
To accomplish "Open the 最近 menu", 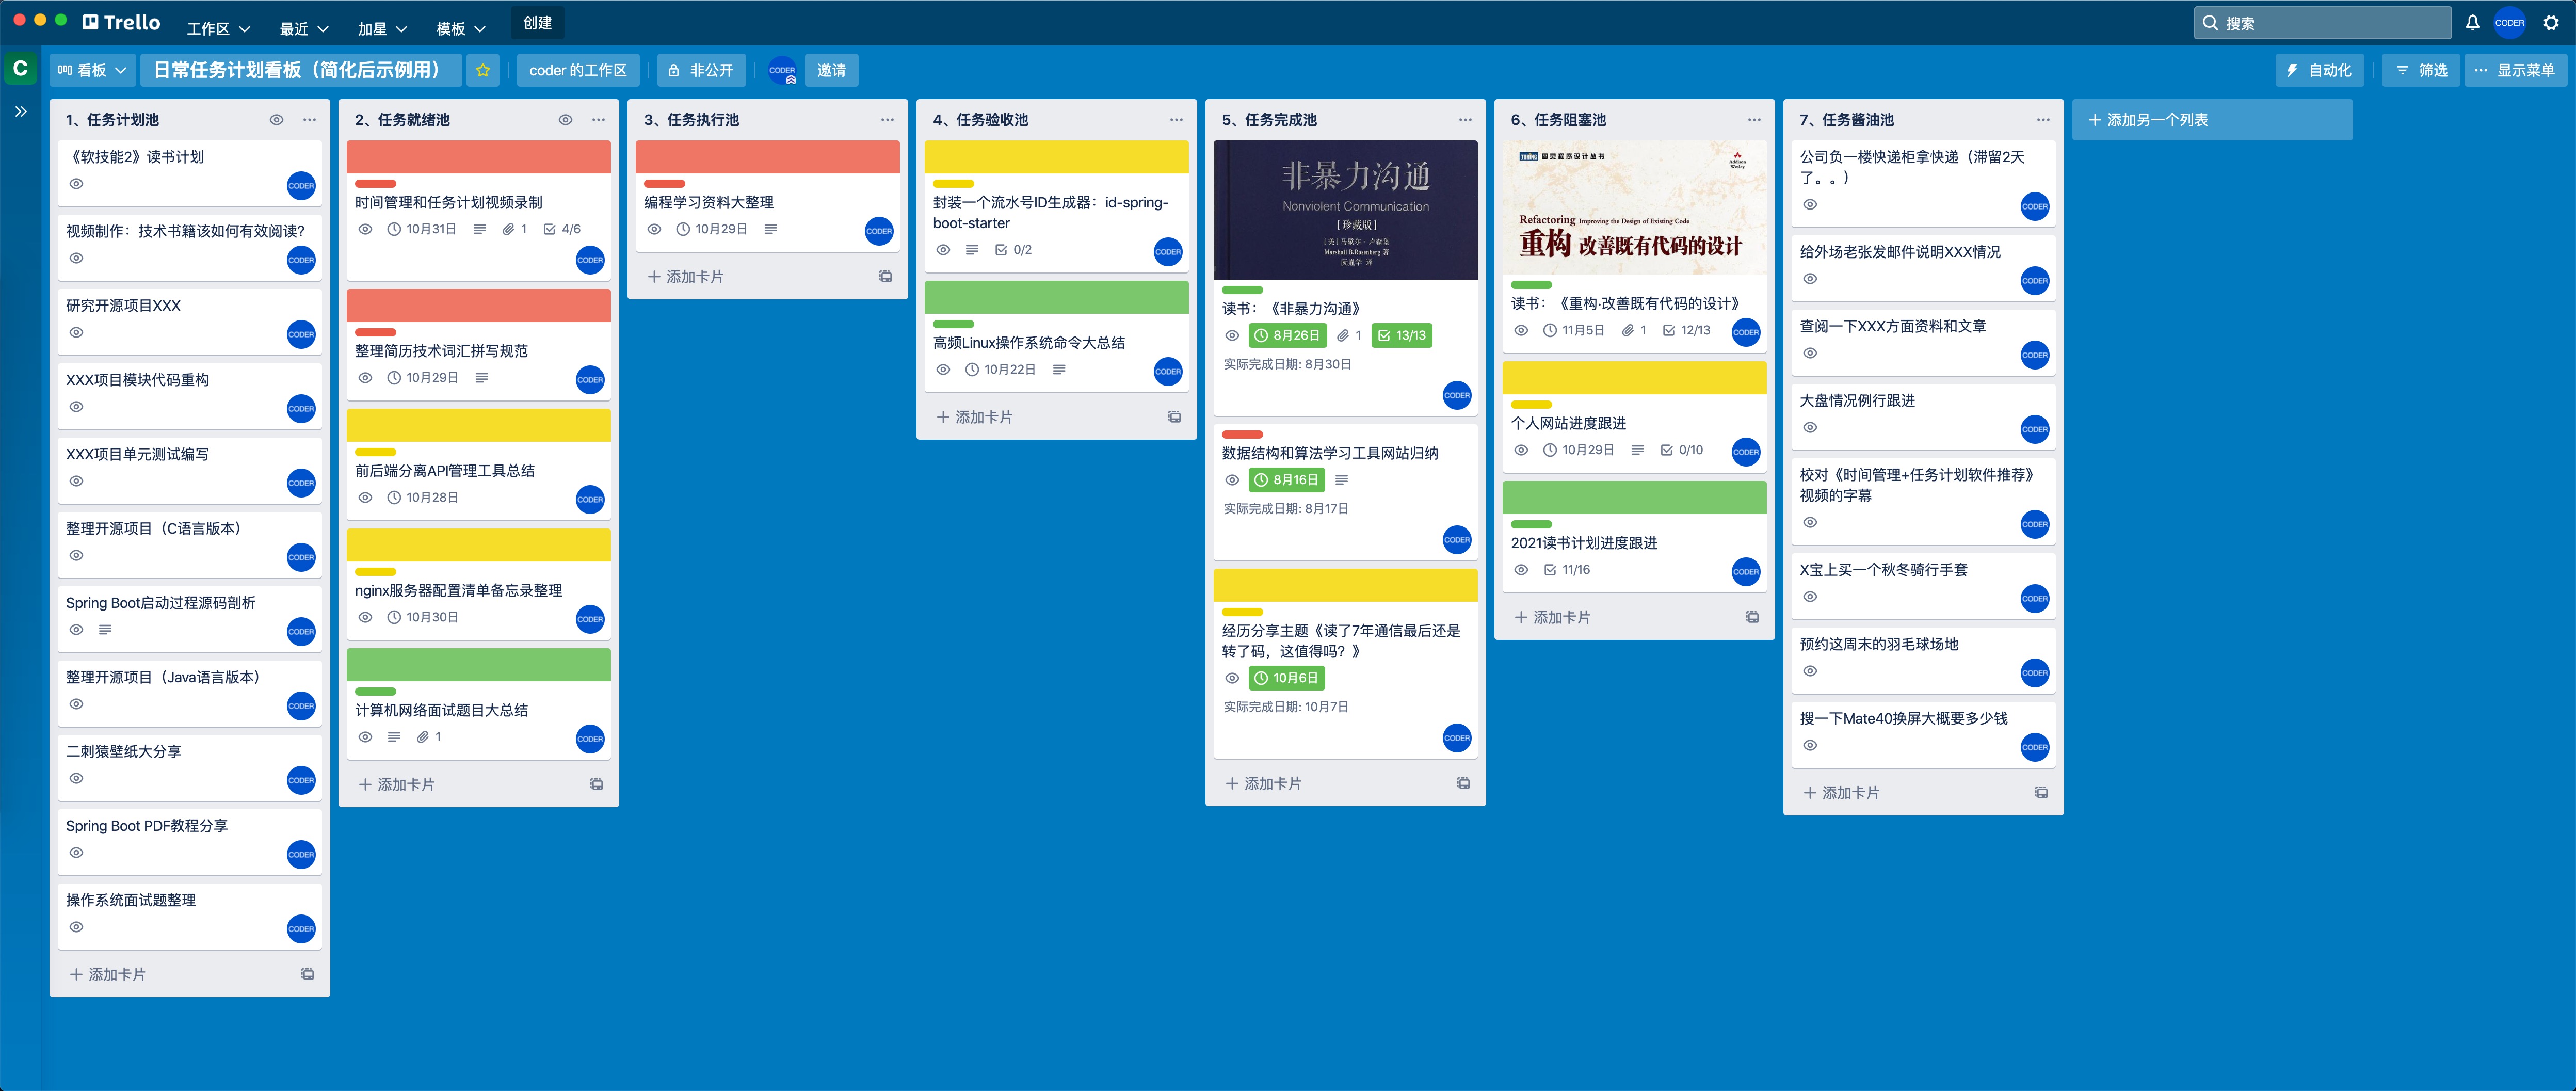I will coord(303,29).
